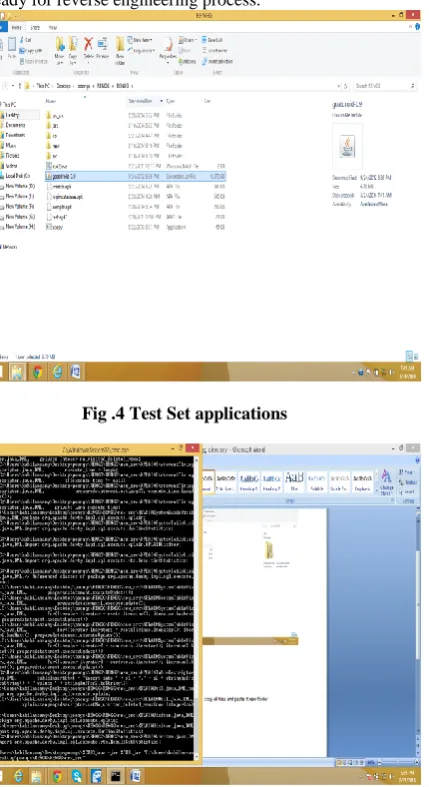Open the Copy to dropdown in Explorer
This screenshot has width=429, height=787.
(73, 51)
